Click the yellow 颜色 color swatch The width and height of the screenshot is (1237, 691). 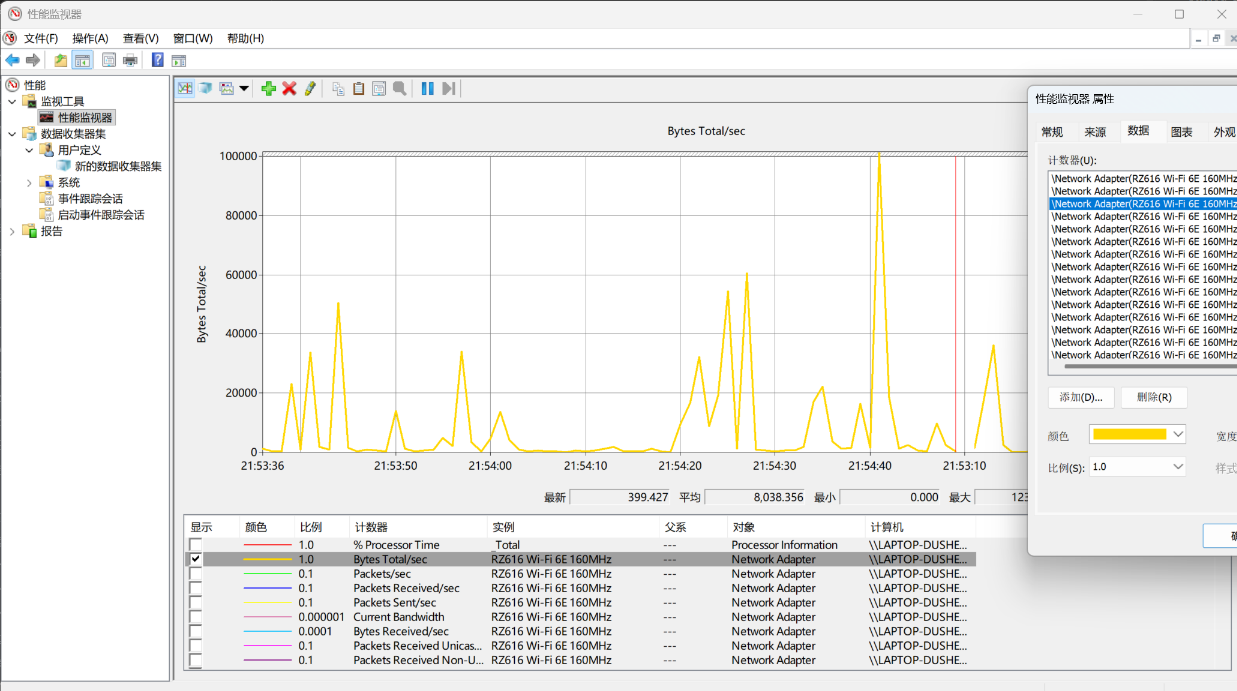(1129, 434)
